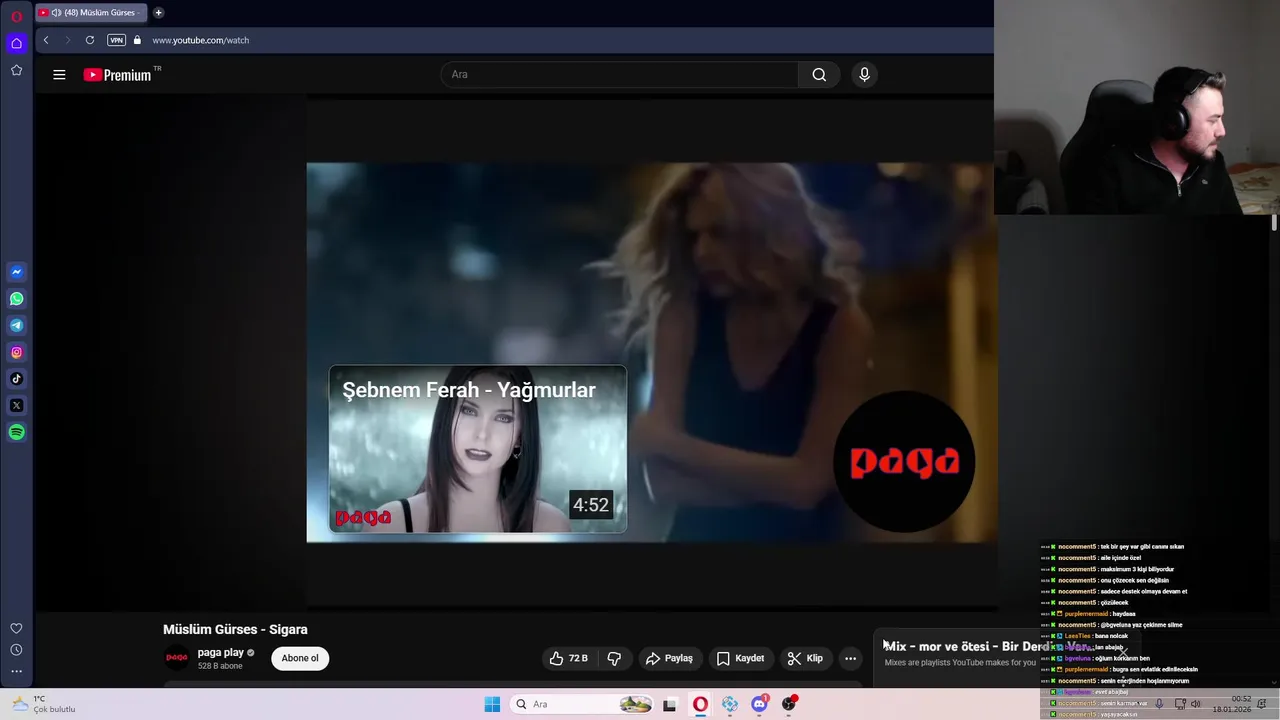
Task: Open the Opera menu logo
Action: click(16, 16)
